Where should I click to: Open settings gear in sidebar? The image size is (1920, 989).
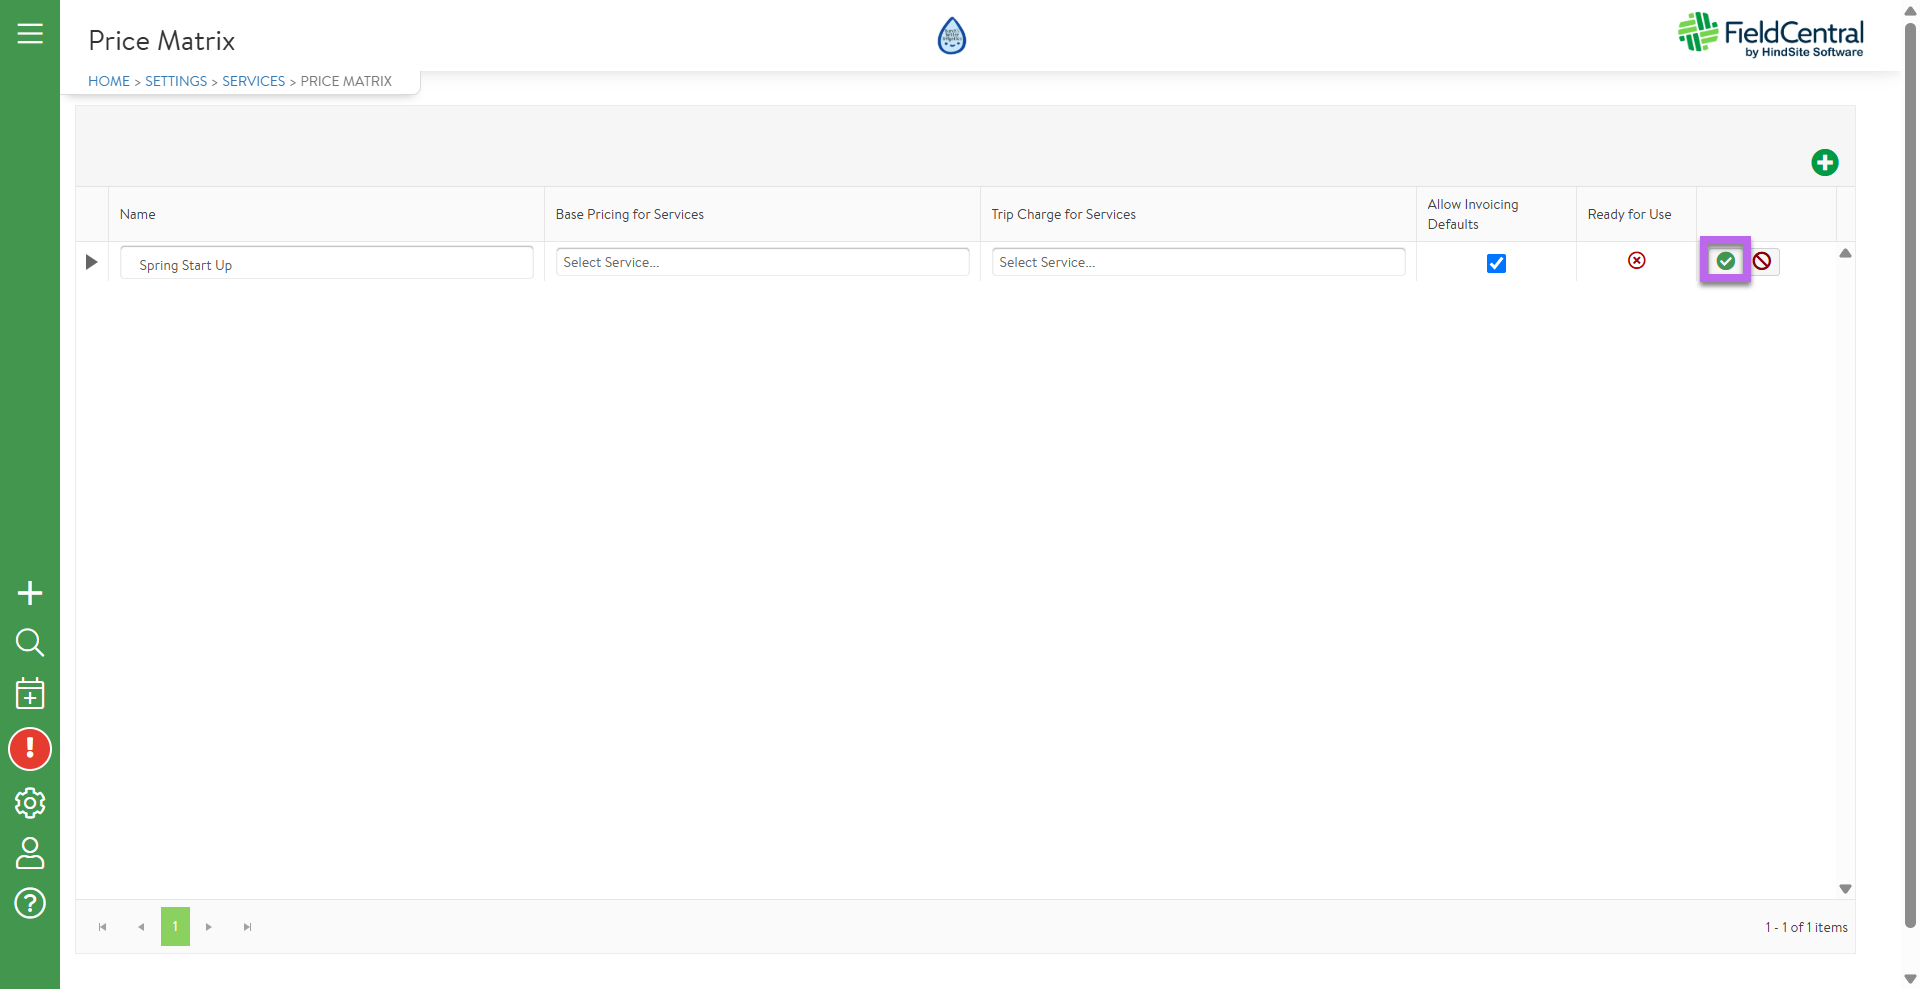tap(30, 803)
